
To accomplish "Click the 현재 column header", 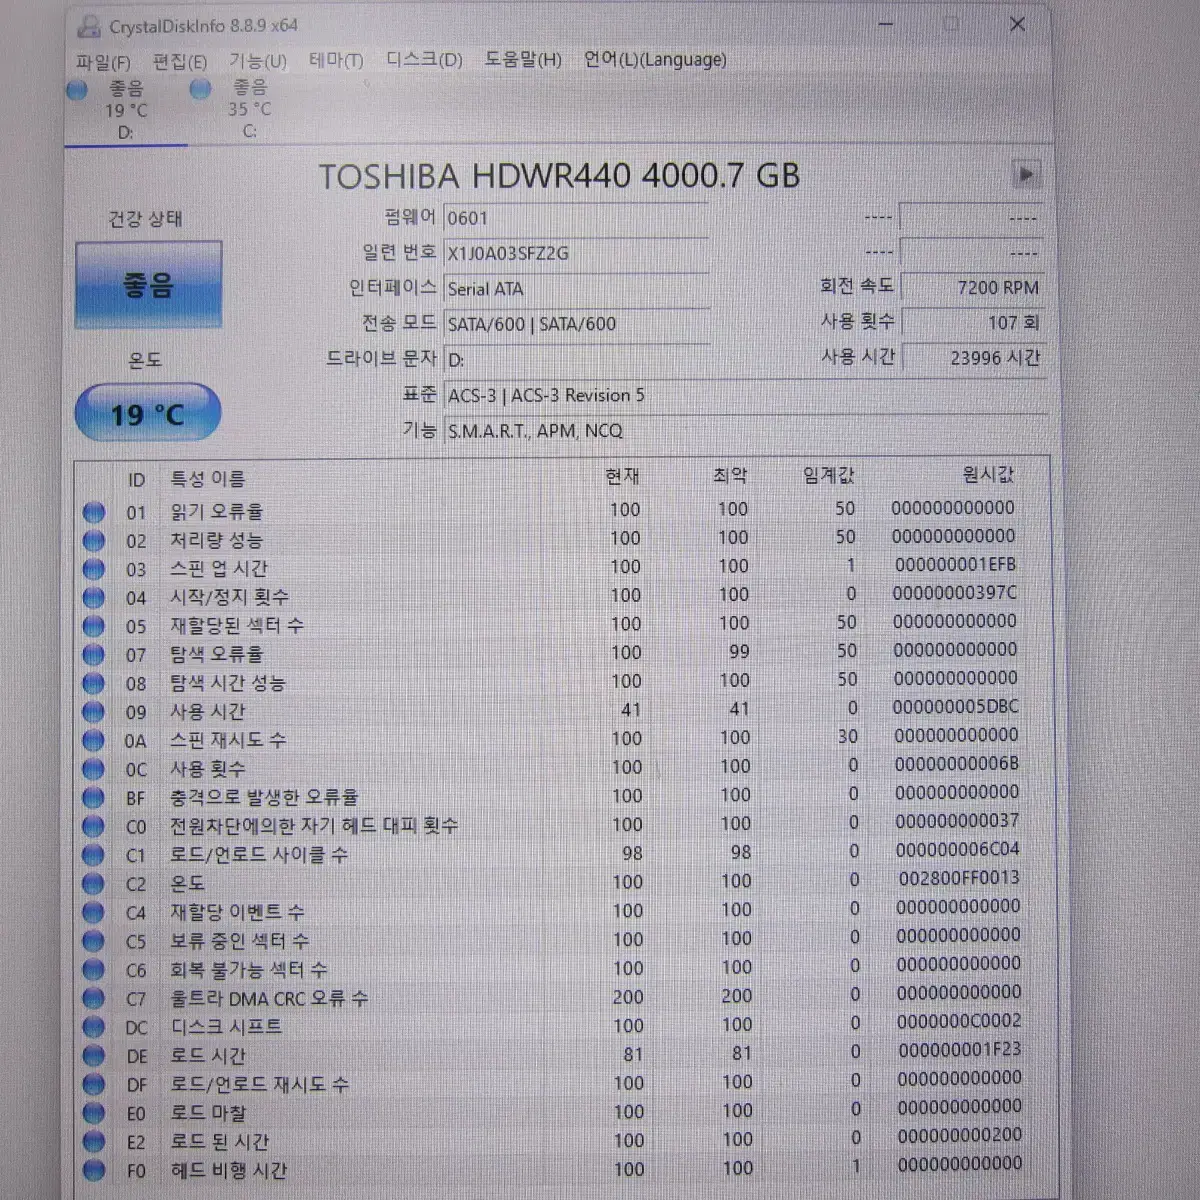I will (x=622, y=477).
